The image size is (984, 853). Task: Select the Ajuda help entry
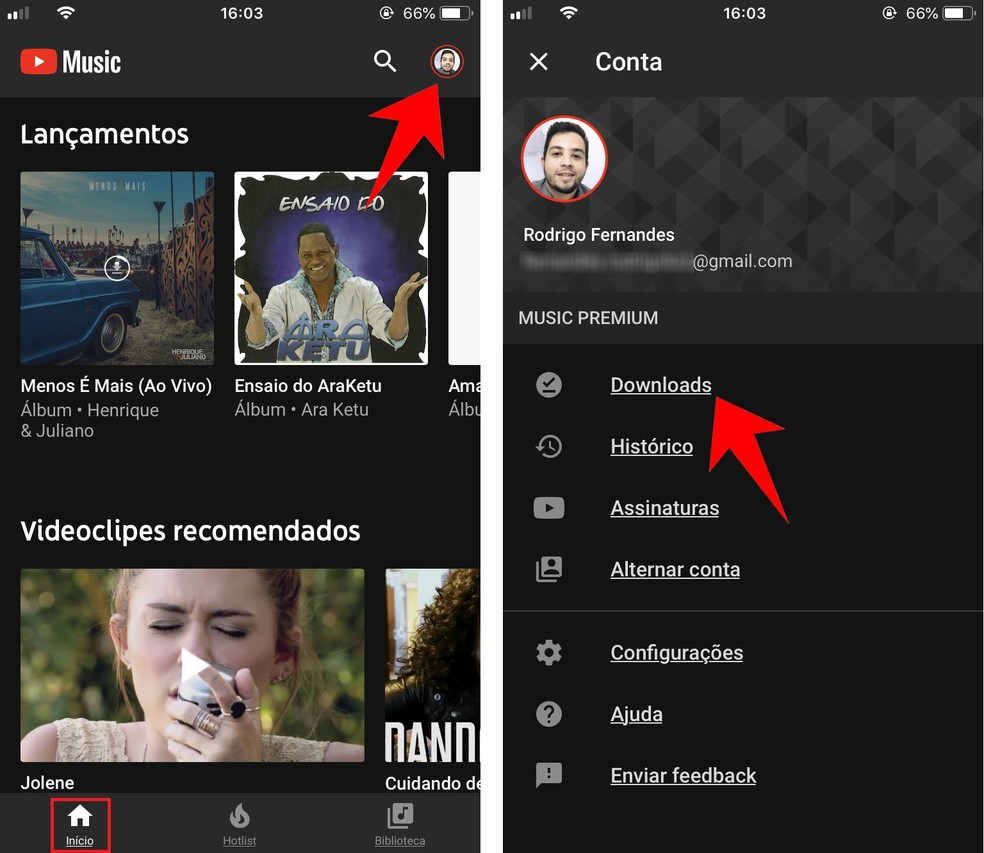636,714
